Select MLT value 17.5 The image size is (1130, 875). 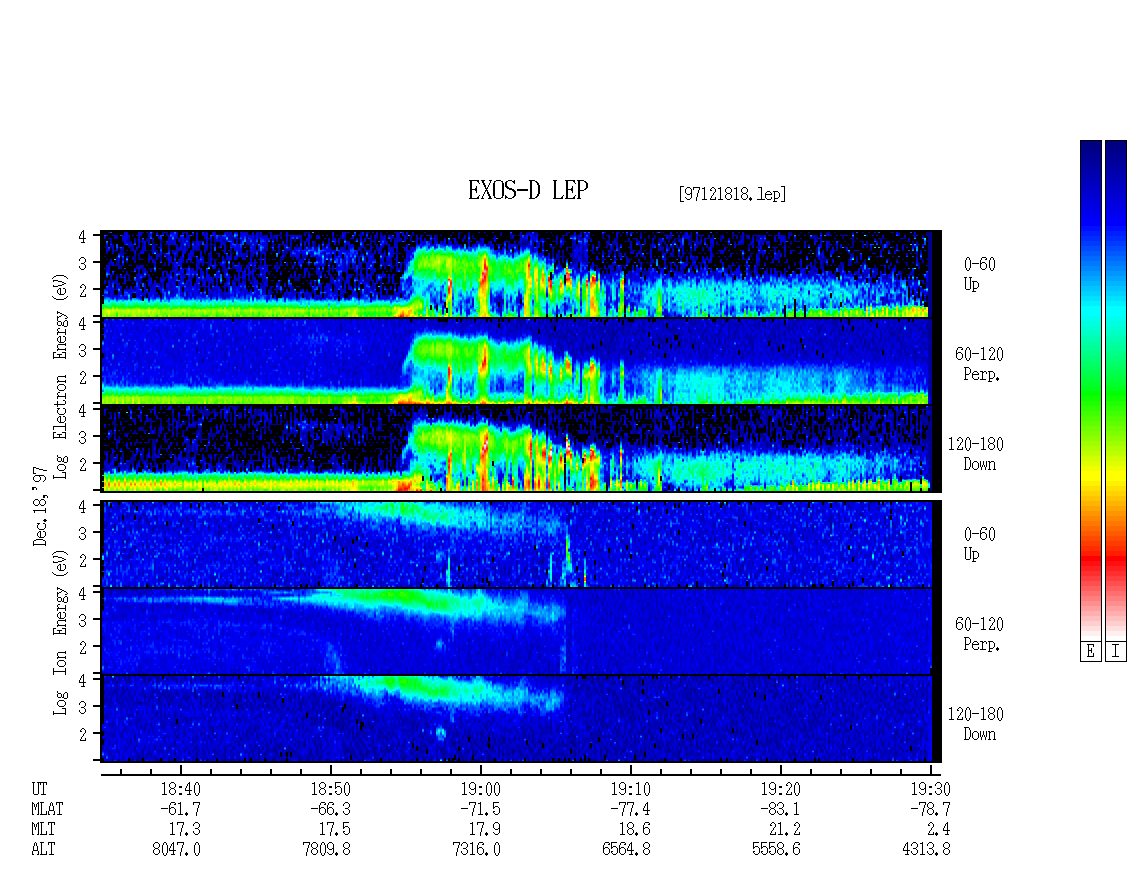click(334, 830)
